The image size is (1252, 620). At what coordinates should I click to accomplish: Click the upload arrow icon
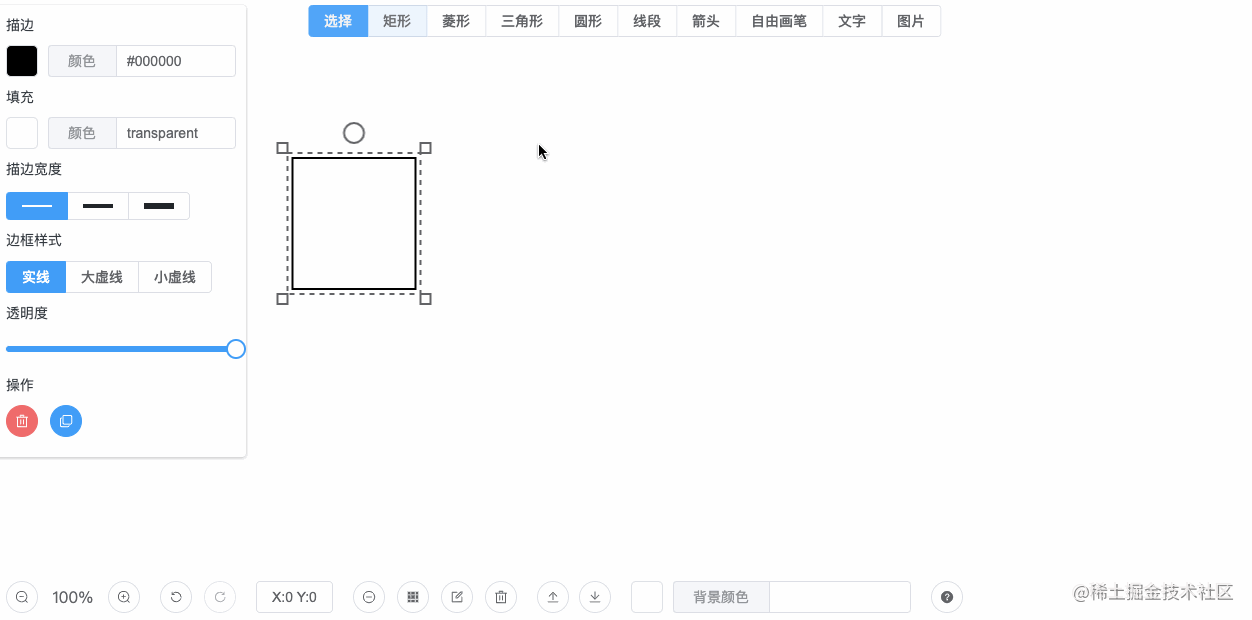[553, 597]
